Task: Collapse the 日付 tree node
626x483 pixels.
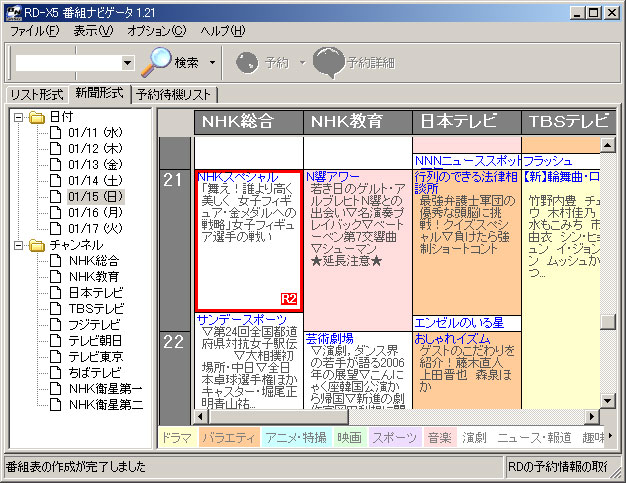Action: point(18,117)
